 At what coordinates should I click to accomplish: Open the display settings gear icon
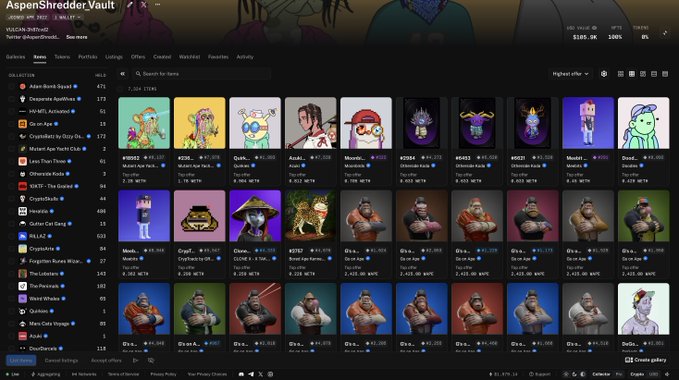(604, 74)
